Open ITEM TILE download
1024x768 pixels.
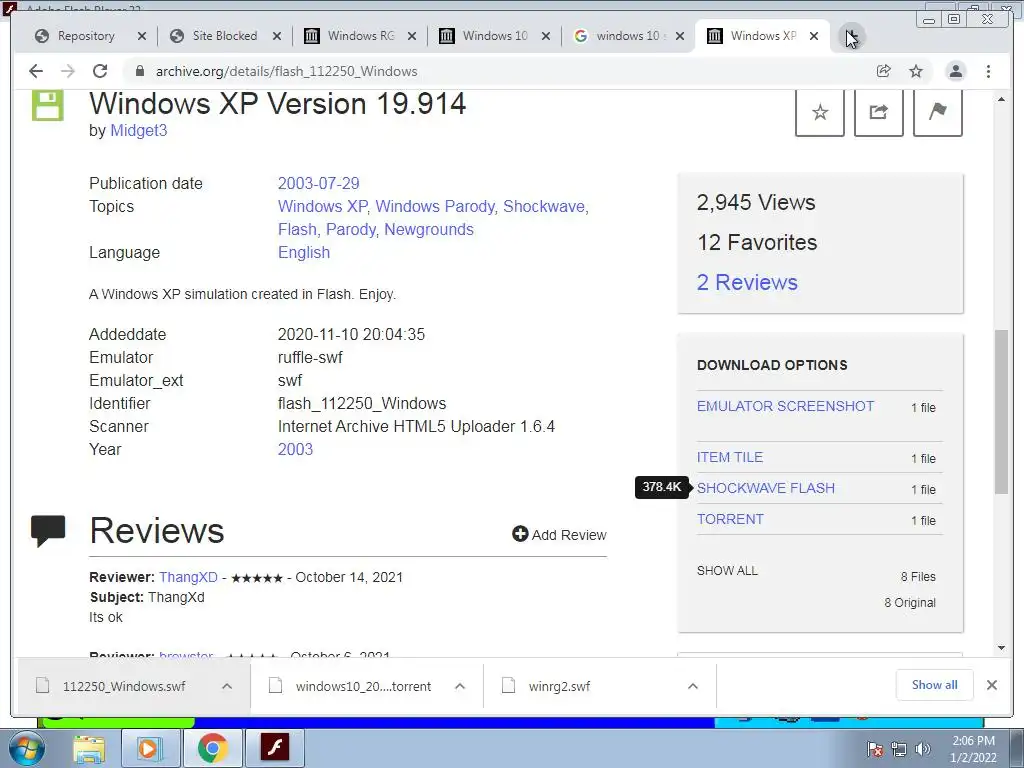[729, 457]
